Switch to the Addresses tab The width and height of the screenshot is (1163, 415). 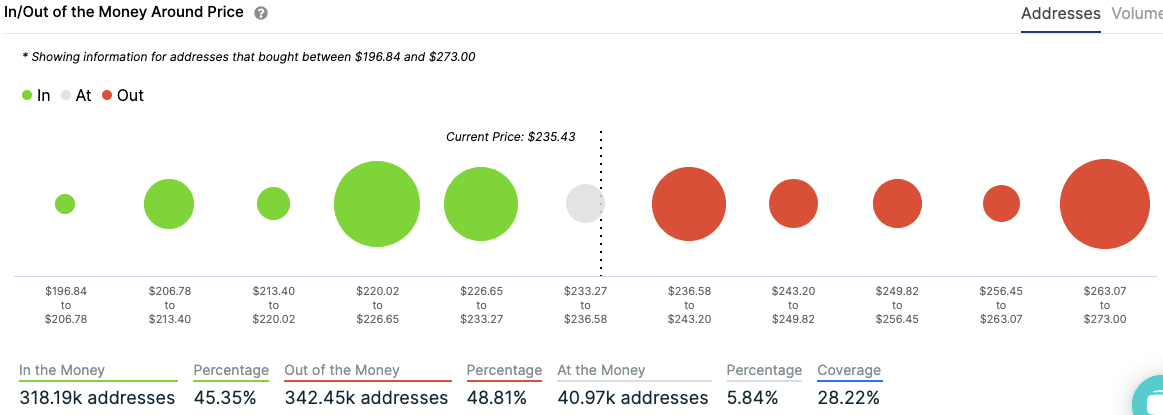click(1060, 14)
